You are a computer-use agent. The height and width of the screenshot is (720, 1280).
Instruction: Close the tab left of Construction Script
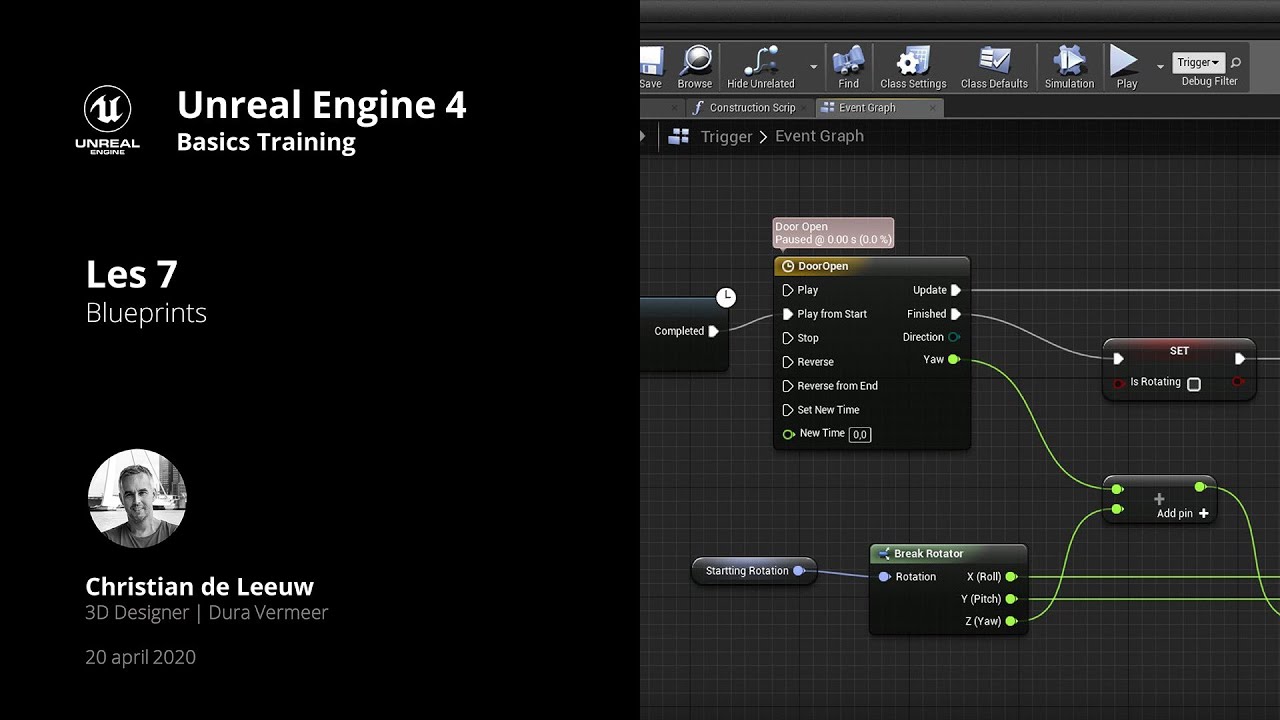coord(675,108)
